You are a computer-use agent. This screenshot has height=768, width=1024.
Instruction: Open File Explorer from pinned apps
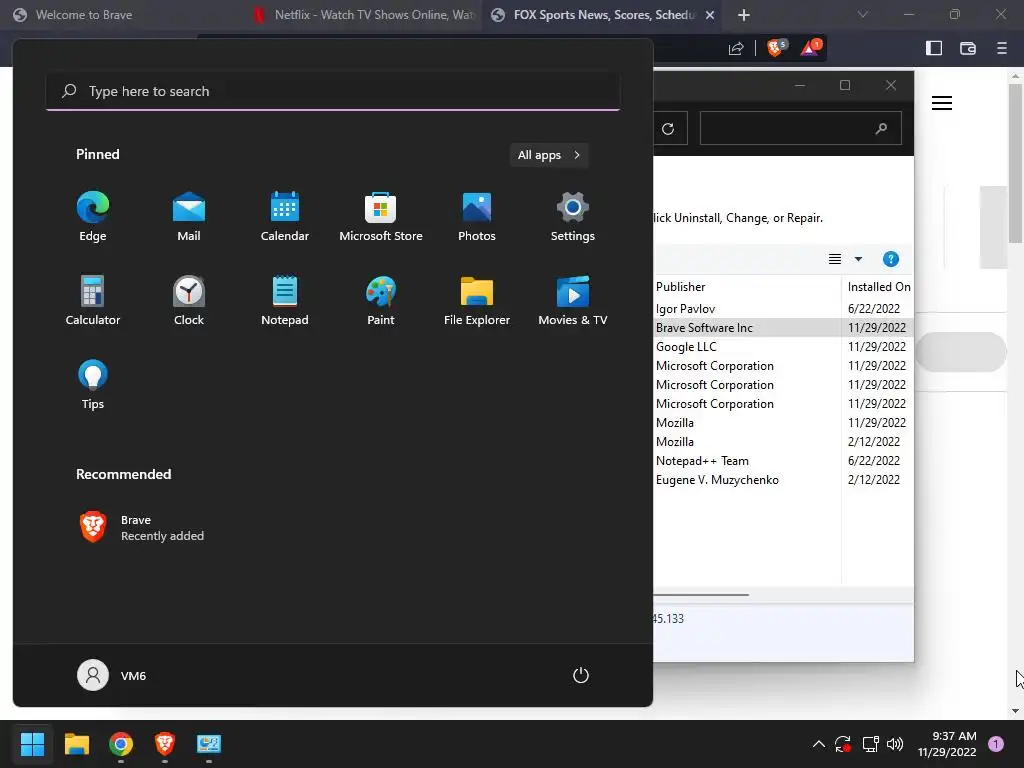[x=477, y=300]
